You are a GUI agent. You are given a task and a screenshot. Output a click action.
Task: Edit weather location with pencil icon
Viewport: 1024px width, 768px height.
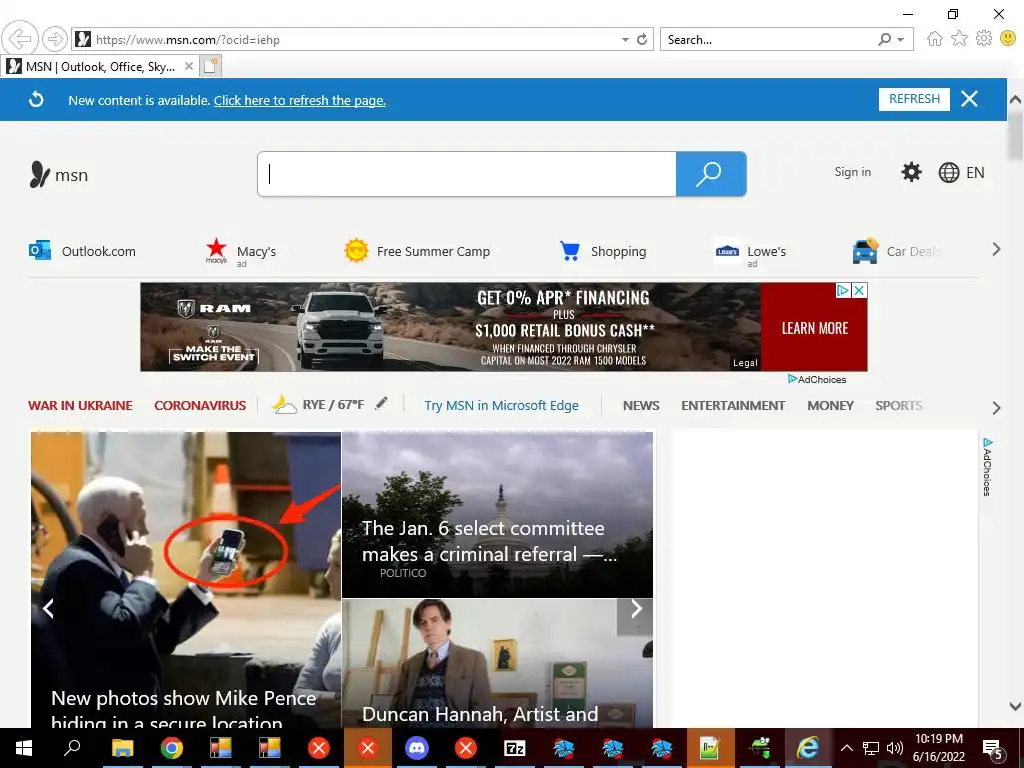pos(381,404)
